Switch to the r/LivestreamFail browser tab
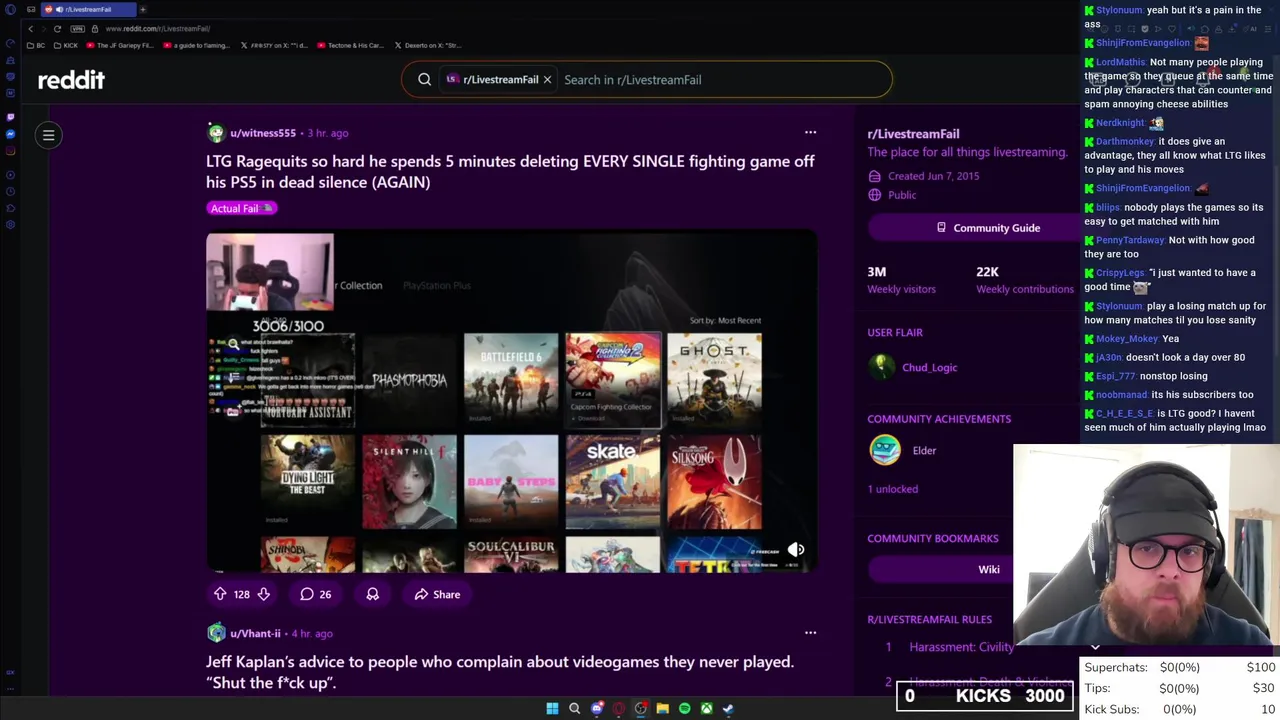This screenshot has height=720, width=1280. pos(88,9)
